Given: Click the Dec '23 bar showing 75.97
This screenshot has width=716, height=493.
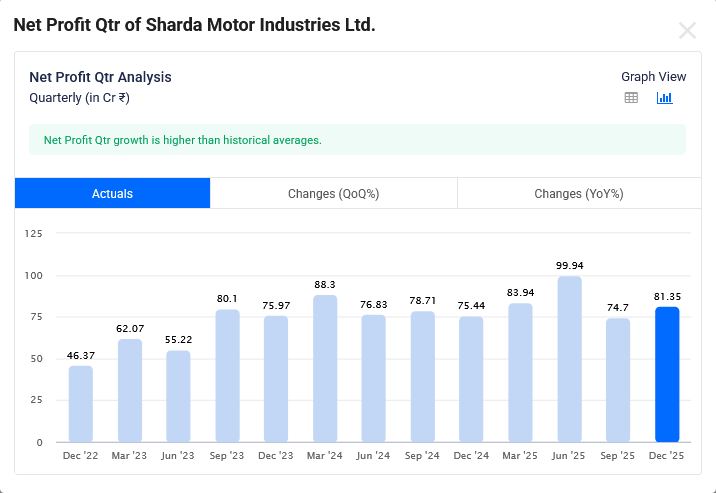Looking at the screenshot, I should point(276,378).
